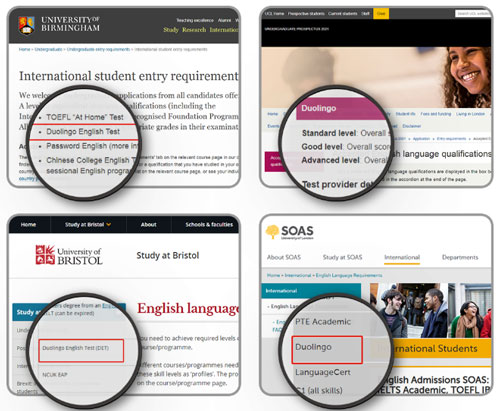Viewport: 500px width, 411px height.
Task: Select Duolingo in the SOAS test list
Action: 313,347
